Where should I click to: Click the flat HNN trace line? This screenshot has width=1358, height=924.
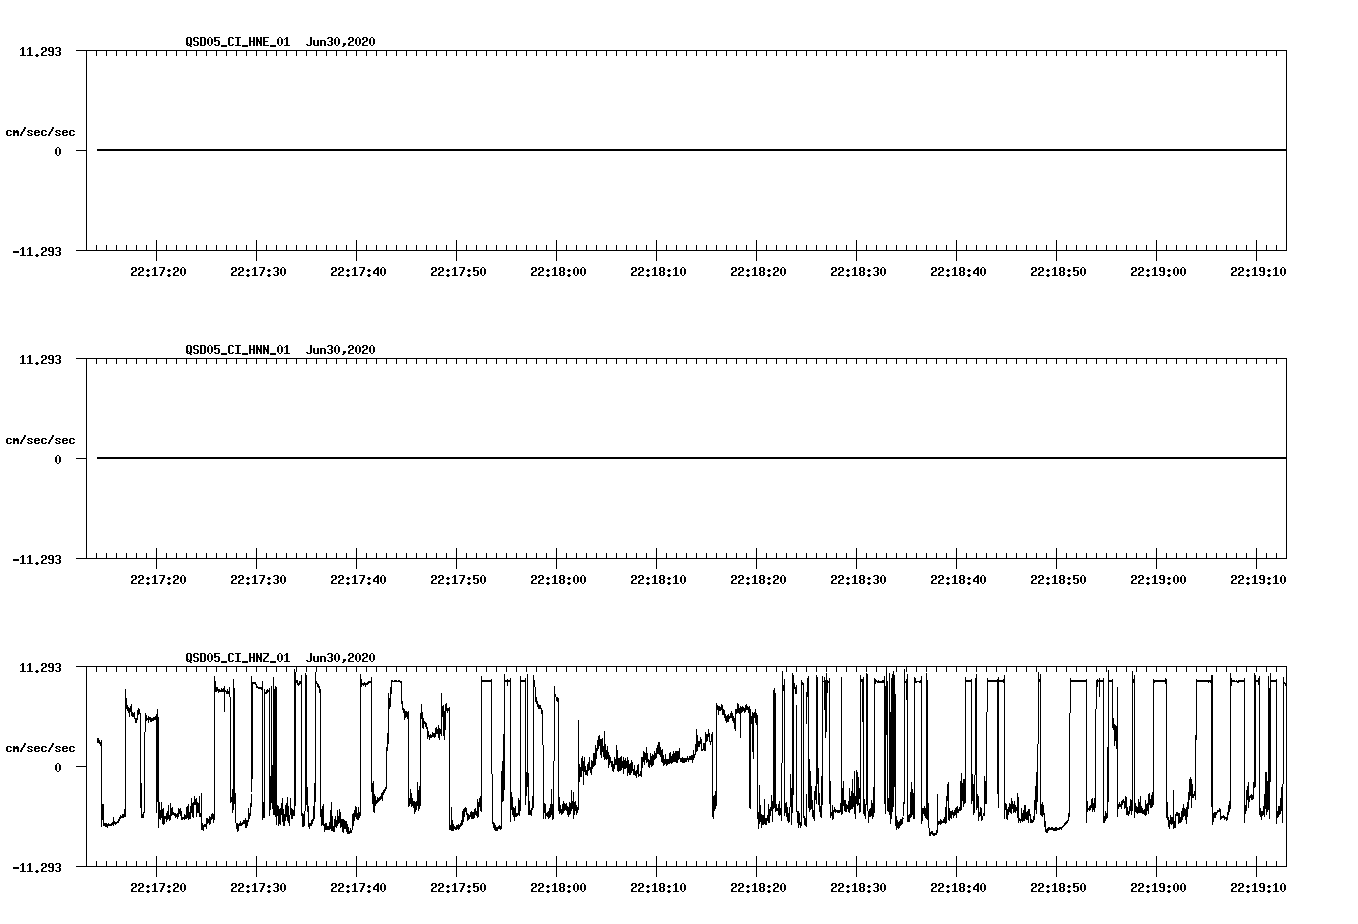[691, 458]
